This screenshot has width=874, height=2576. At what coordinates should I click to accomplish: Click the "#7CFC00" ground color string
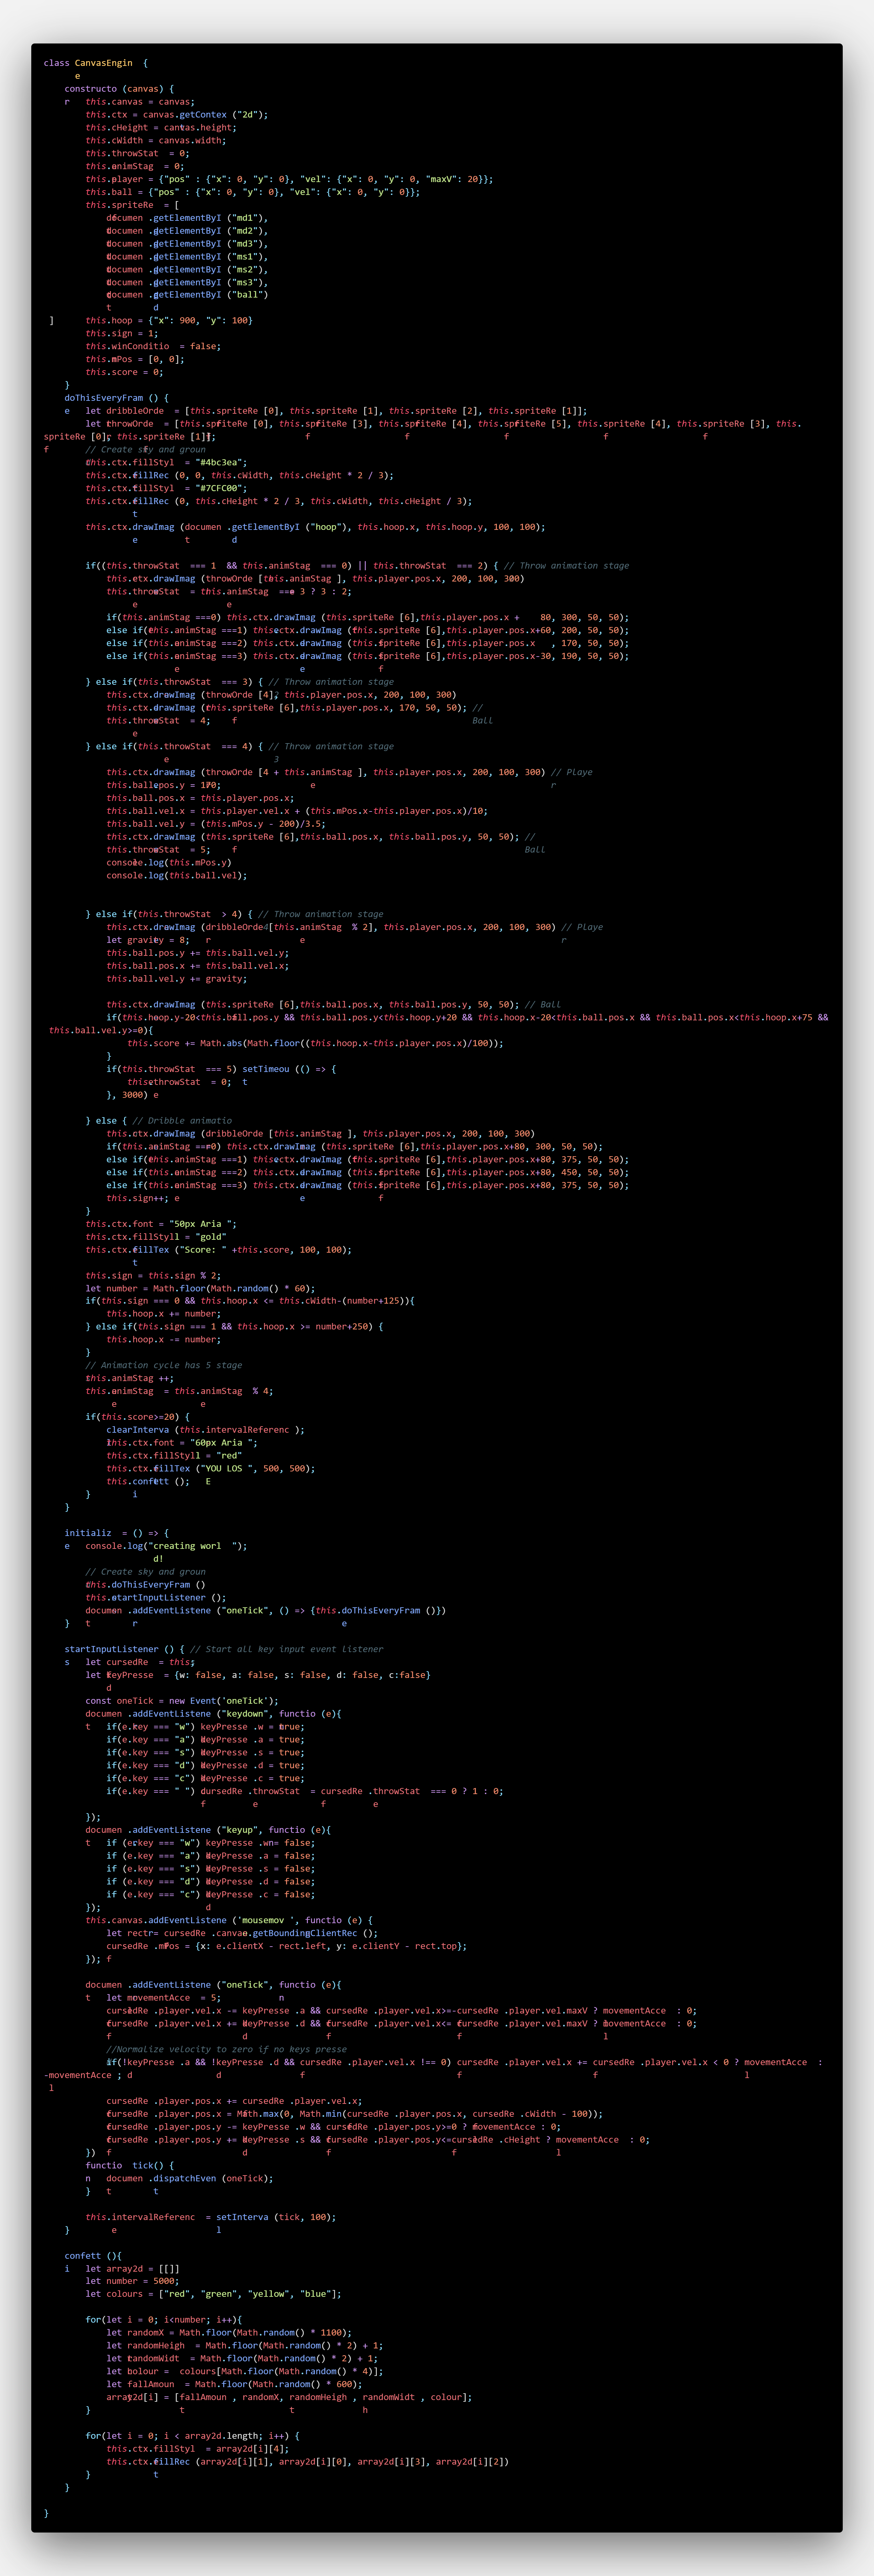click(x=219, y=488)
